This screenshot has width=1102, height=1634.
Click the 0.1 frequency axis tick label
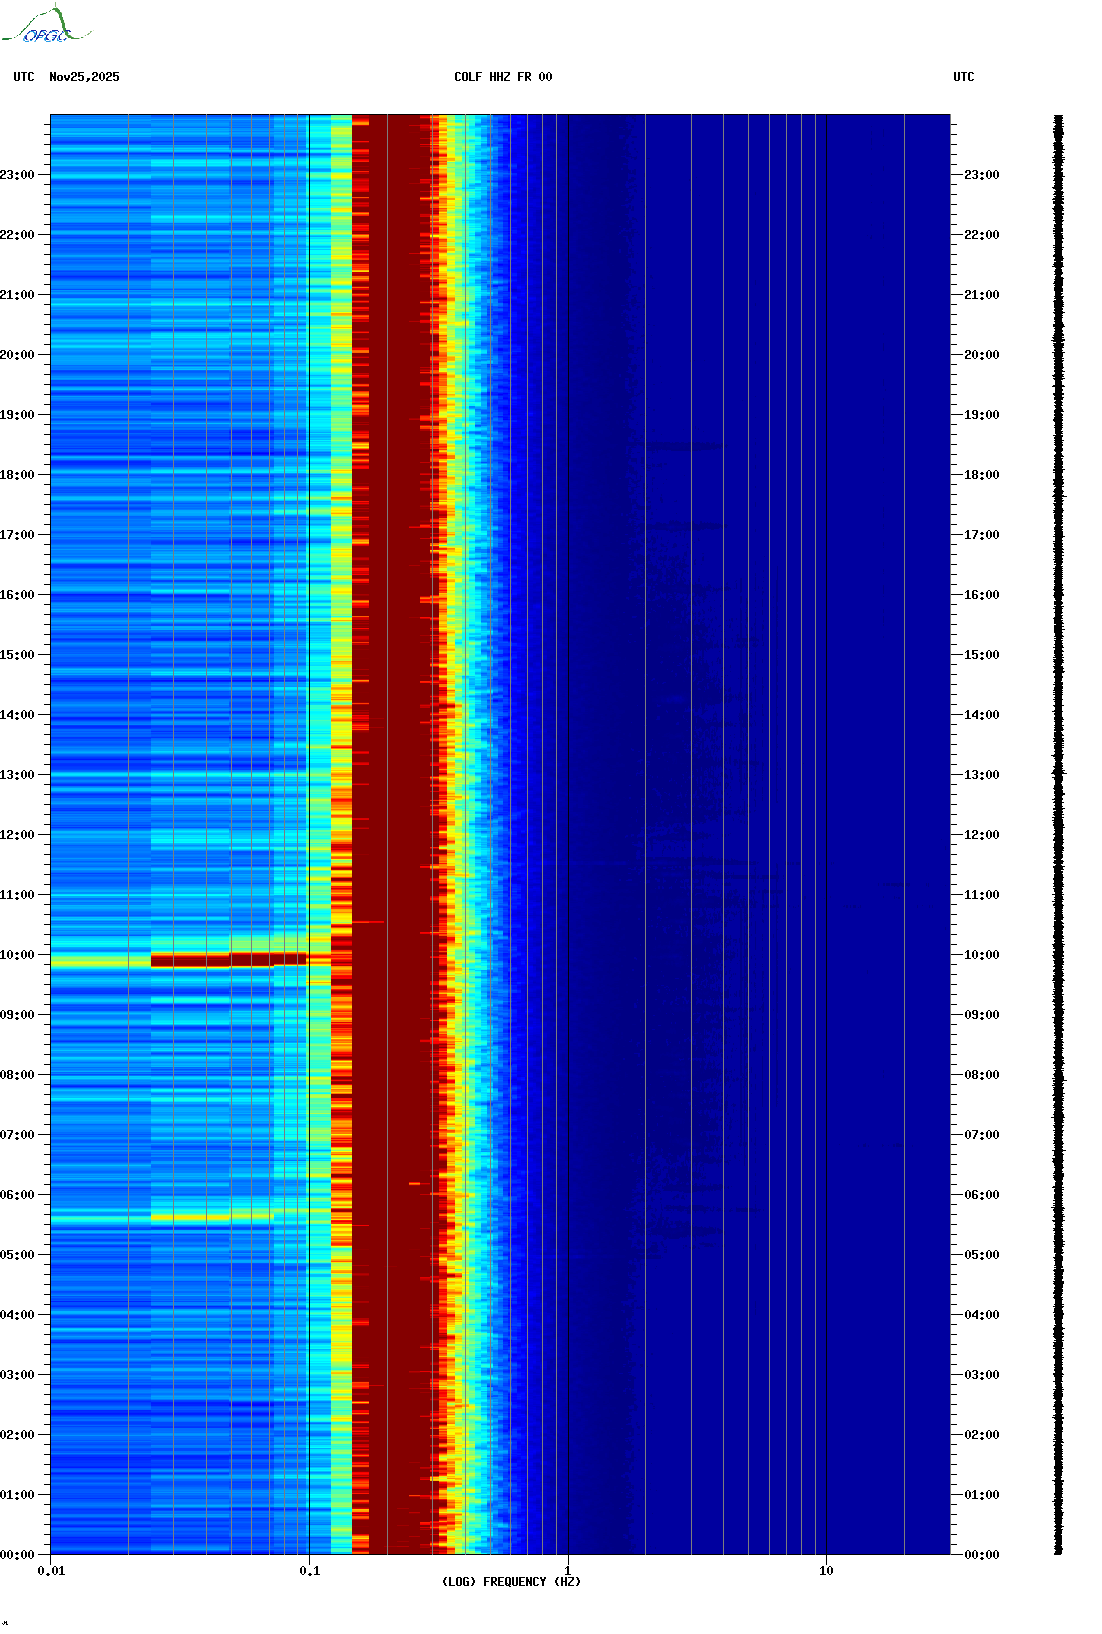point(309,1571)
